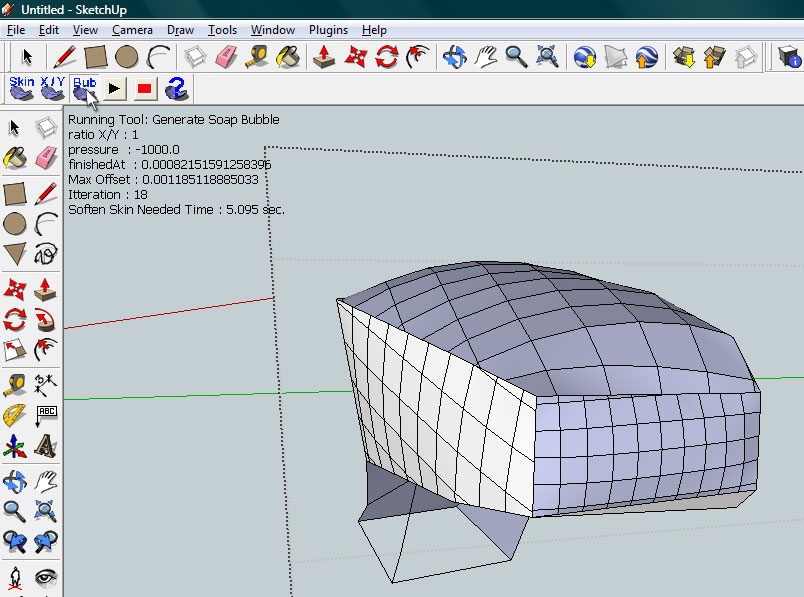
Task: Select the Polygon tool in left toolbar
Action: (x=15, y=253)
